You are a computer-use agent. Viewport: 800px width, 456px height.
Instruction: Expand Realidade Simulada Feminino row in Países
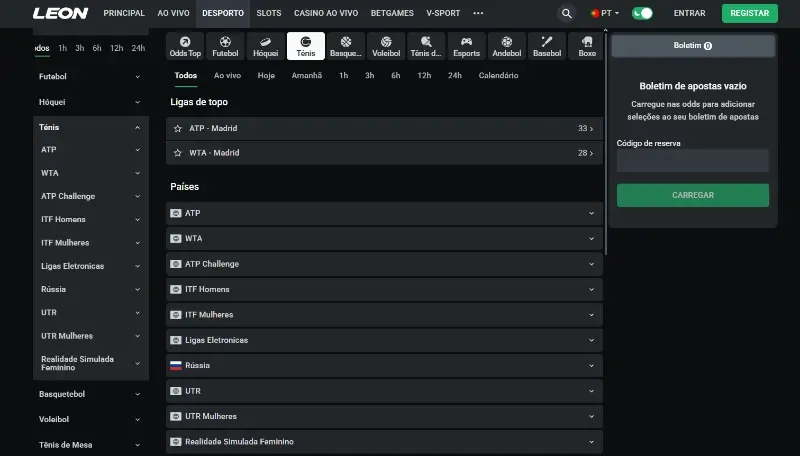(x=384, y=442)
